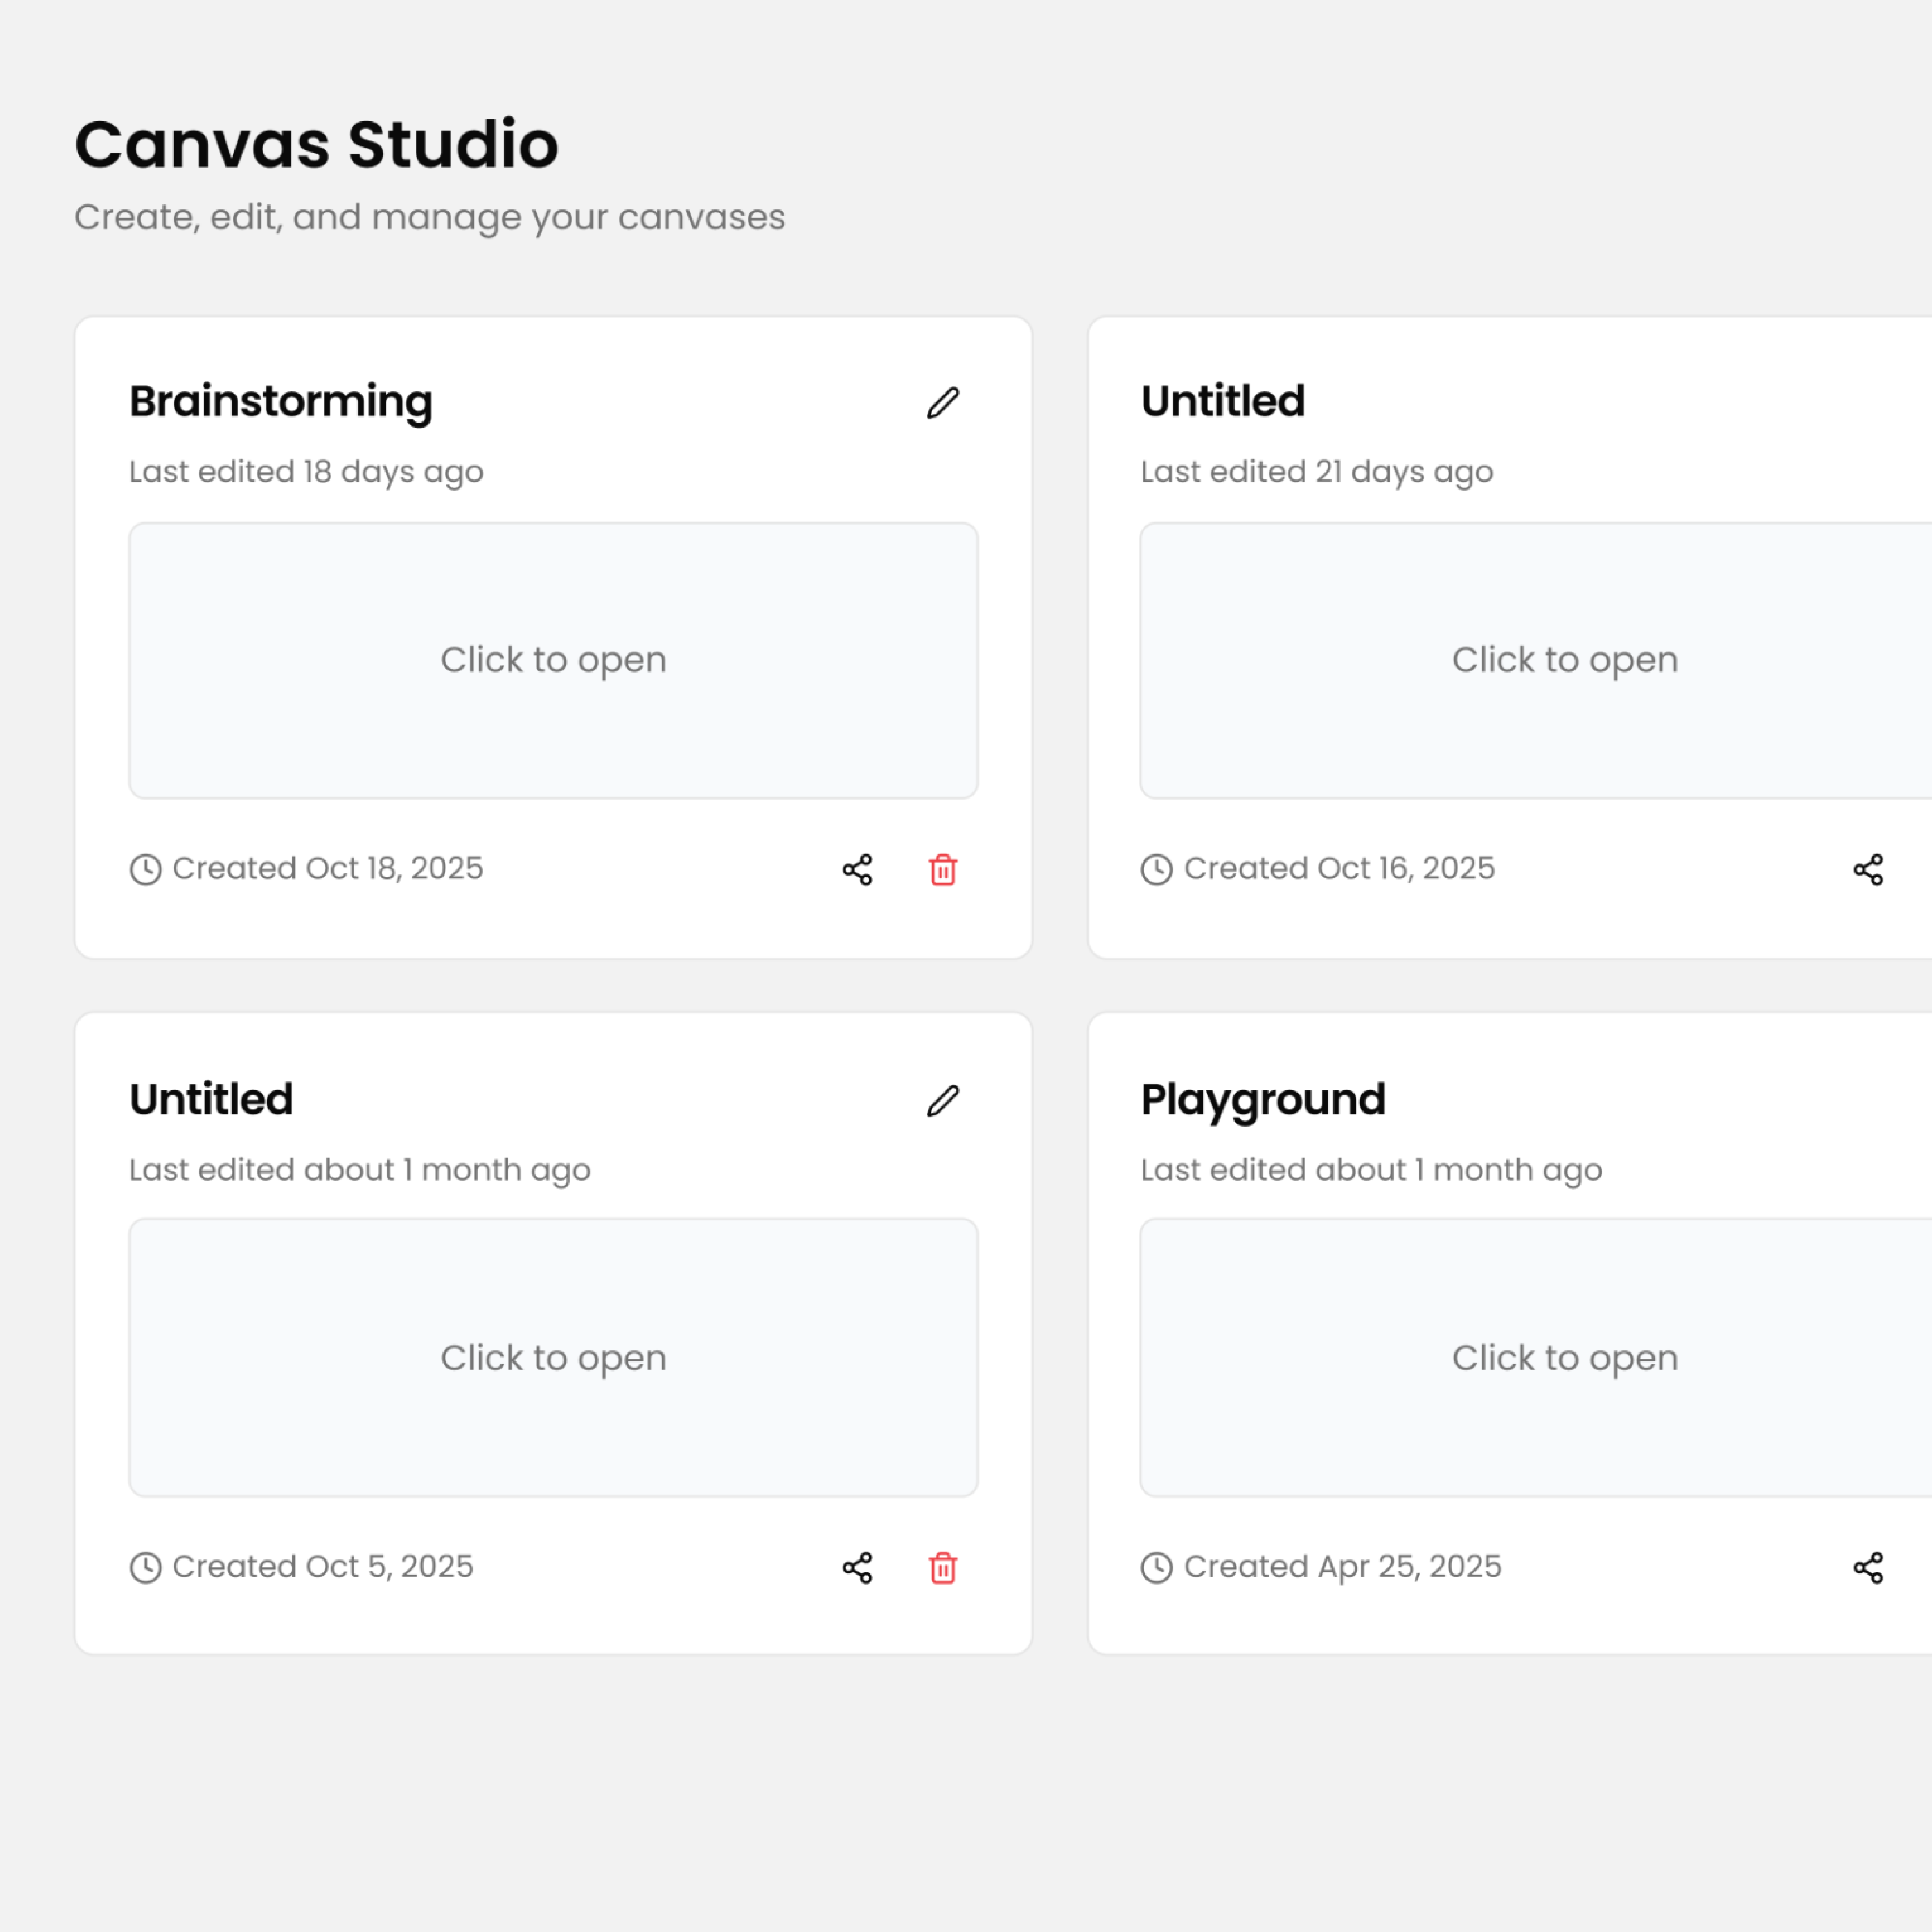Image resolution: width=1932 pixels, height=1932 pixels.
Task: Click the 'Created Oct 16, 2025' label
Action: [1339, 868]
